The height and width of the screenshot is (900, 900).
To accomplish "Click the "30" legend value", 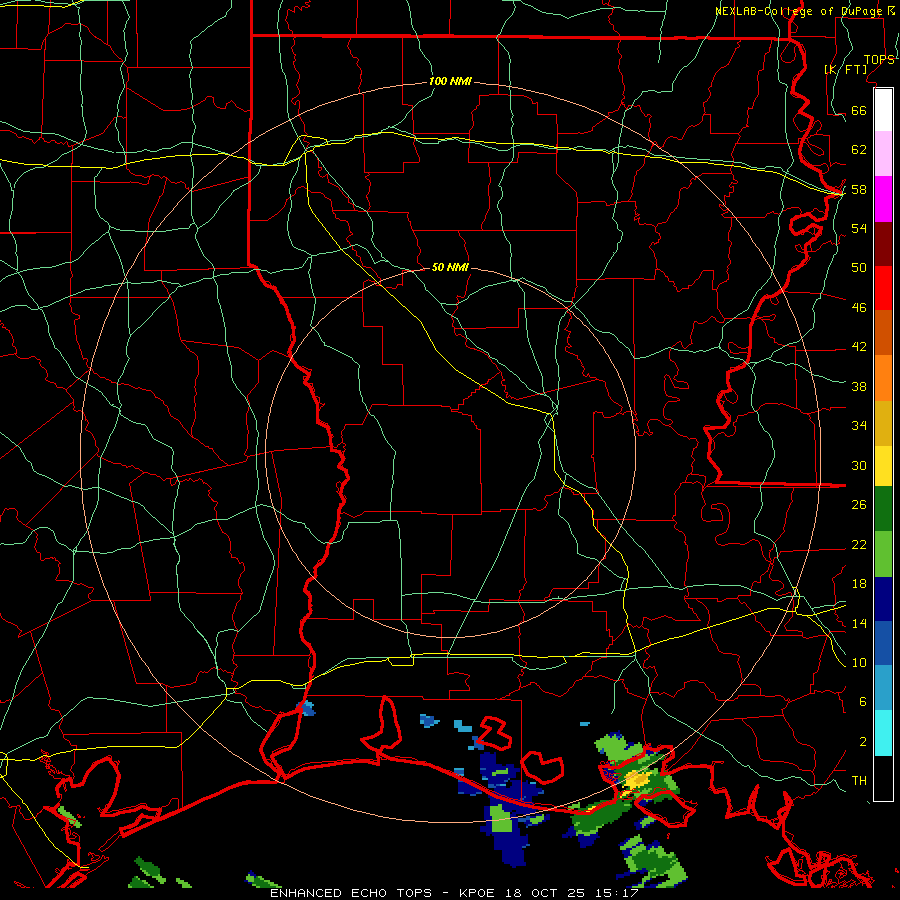I will (859, 465).
